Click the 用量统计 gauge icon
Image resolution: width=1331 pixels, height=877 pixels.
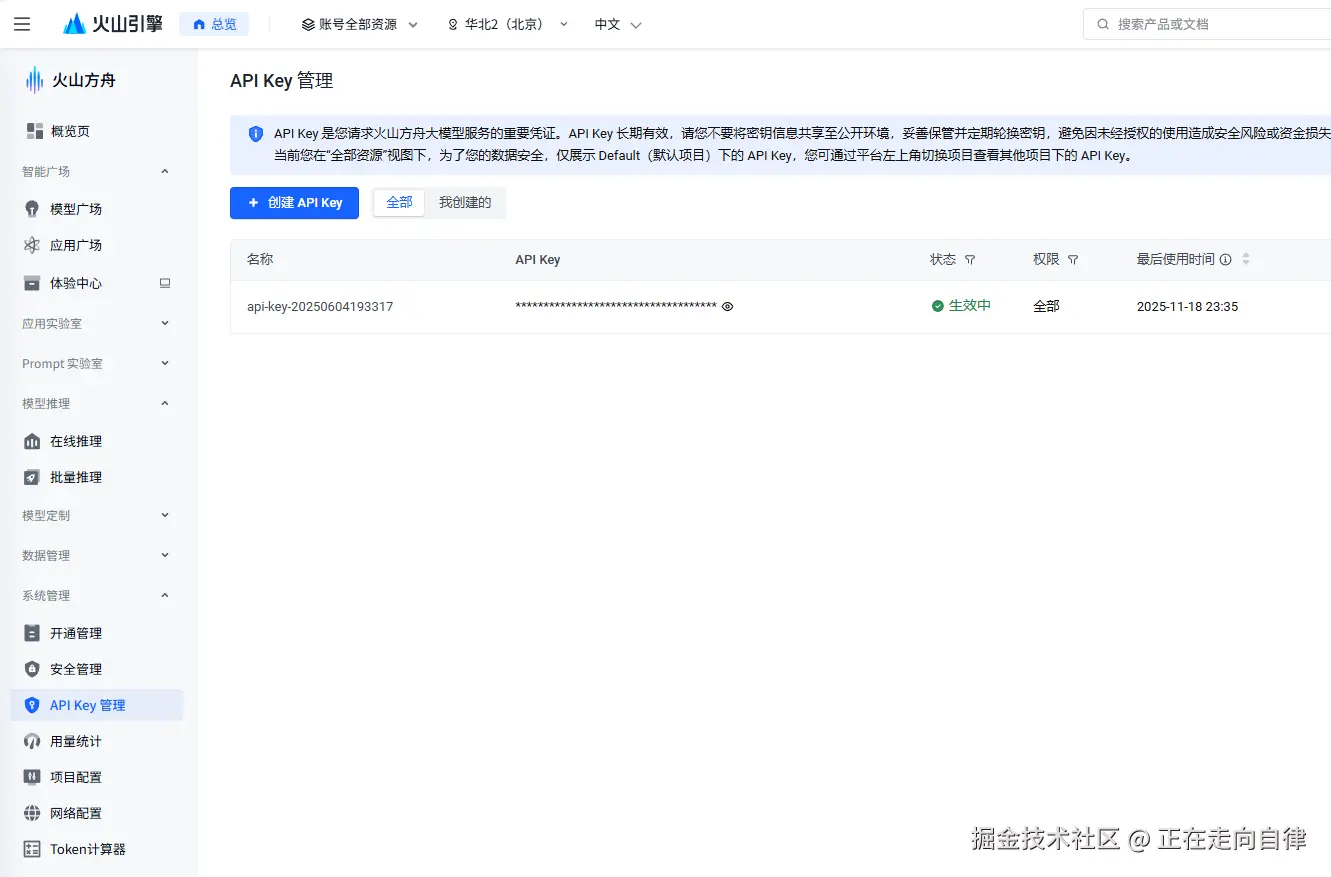(x=32, y=741)
